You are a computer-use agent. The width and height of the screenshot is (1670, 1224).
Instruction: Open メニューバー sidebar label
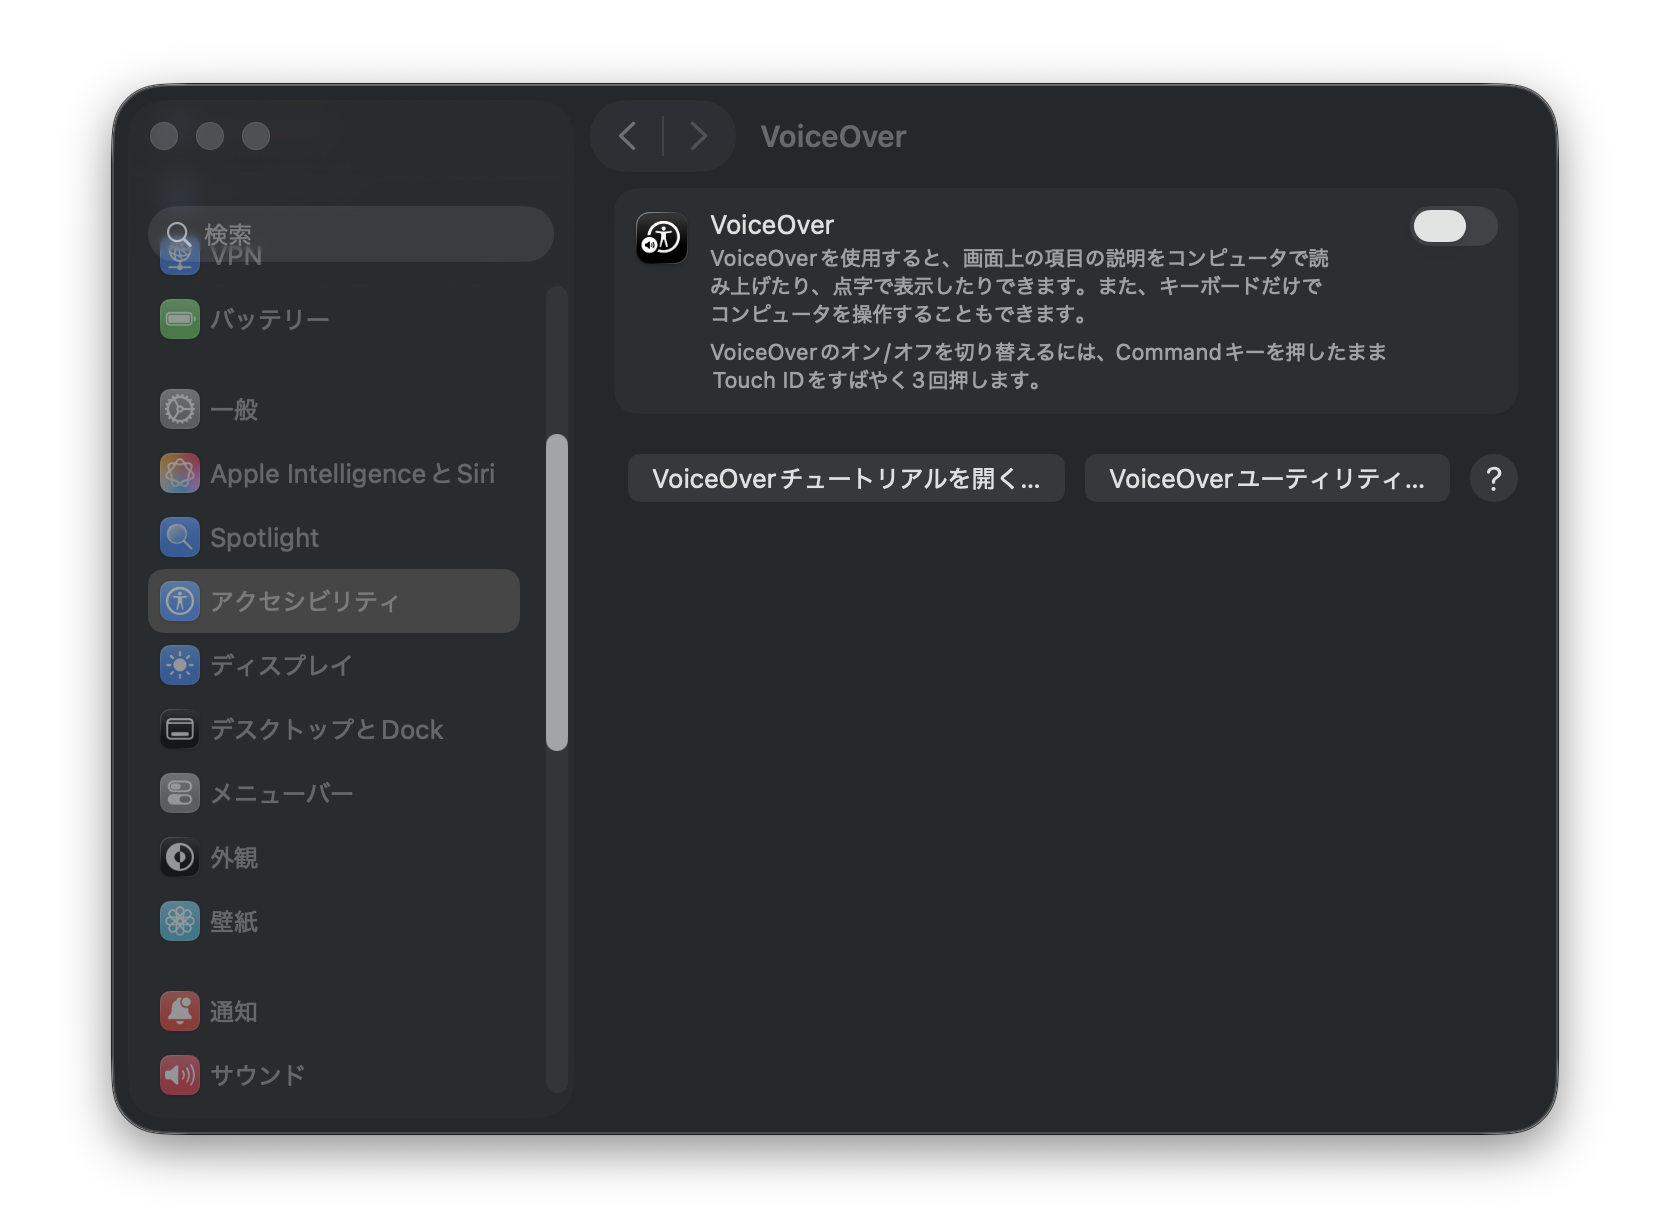282,793
